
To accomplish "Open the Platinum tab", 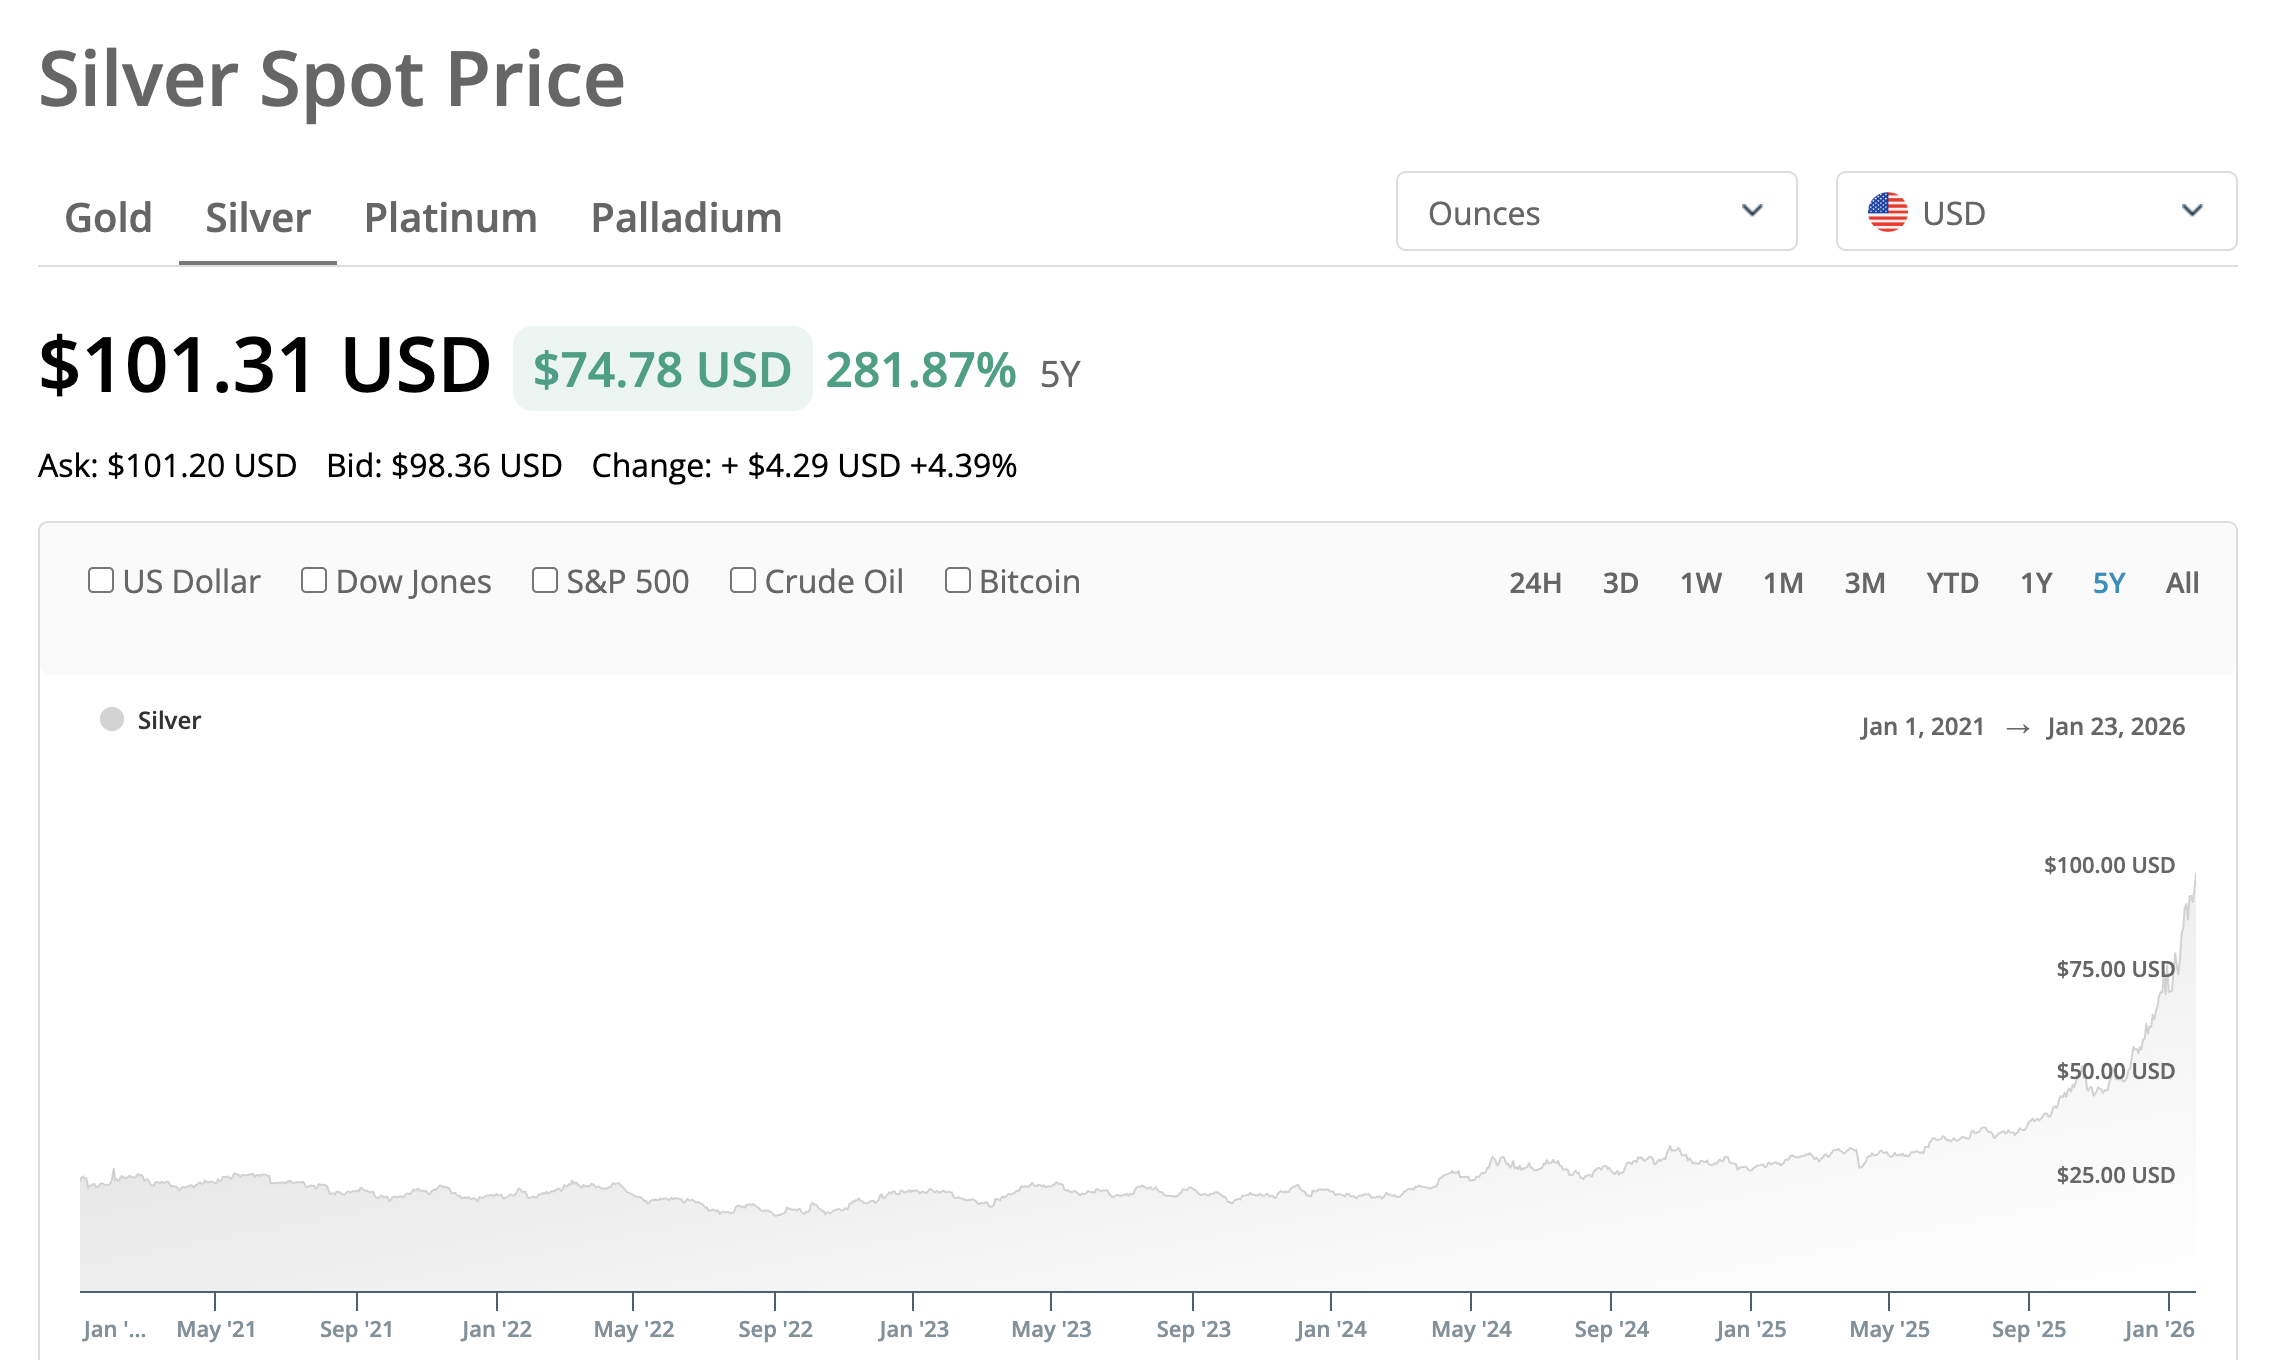I will click(450, 218).
